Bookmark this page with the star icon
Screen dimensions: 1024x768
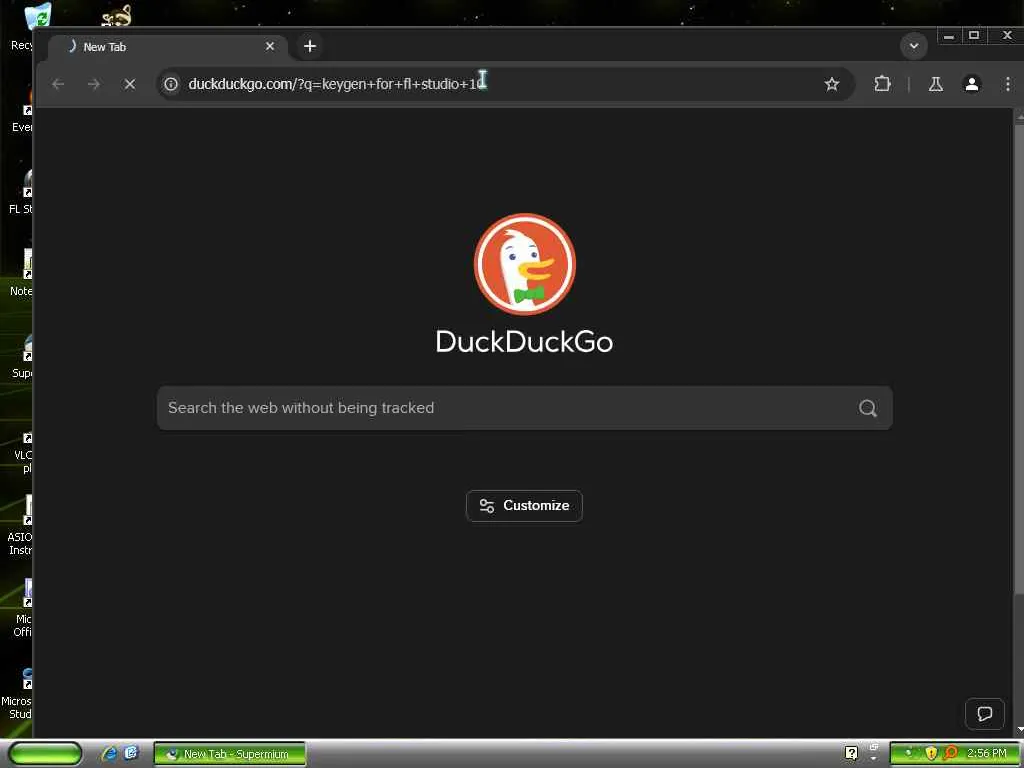point(831,84)
